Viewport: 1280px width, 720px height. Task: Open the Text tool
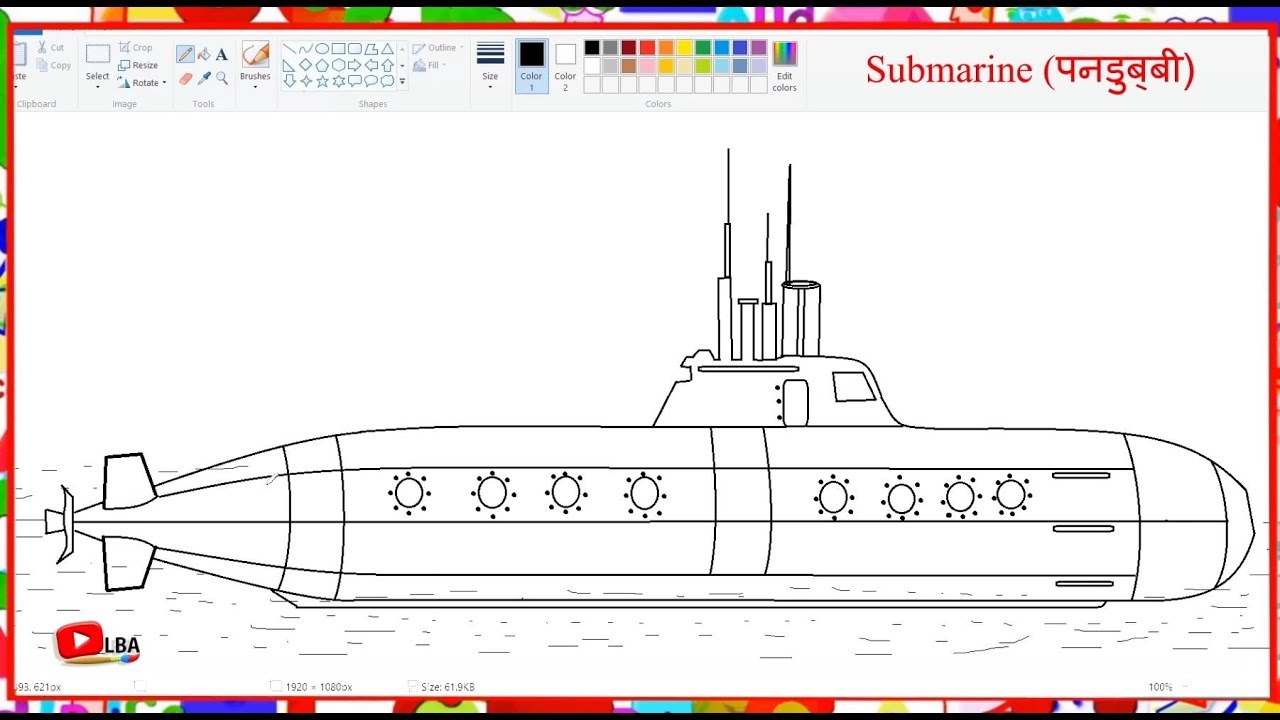pyautogui.click(x=221, y=54)
